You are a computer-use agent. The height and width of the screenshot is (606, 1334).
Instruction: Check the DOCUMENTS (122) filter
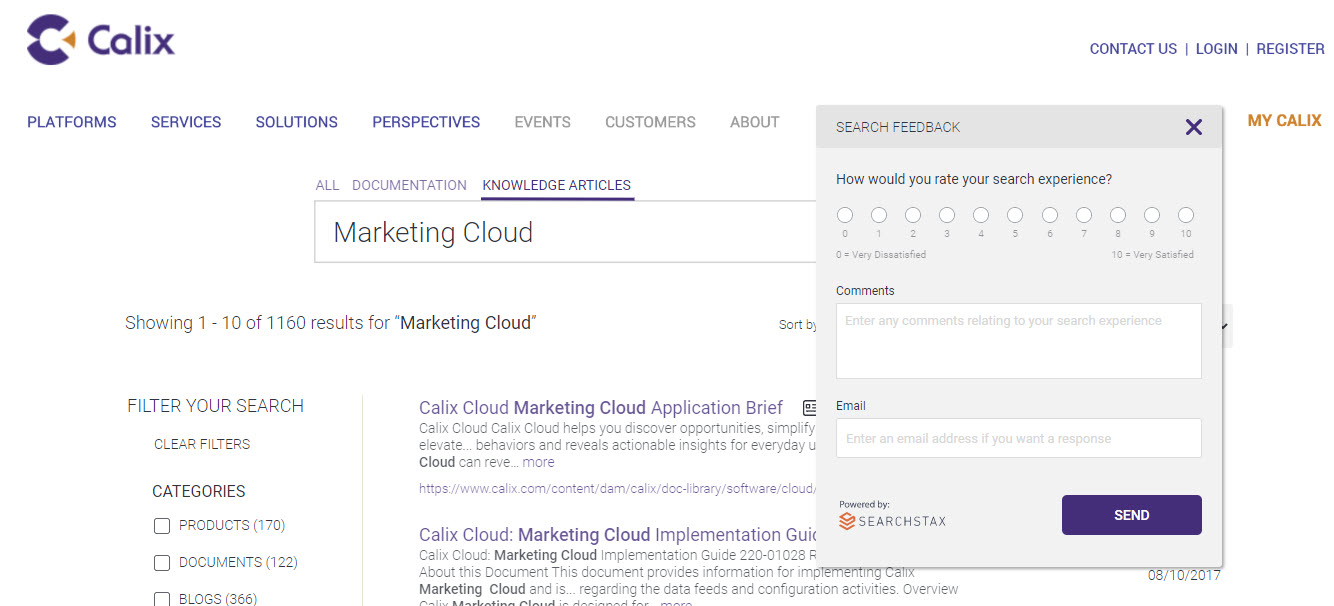pos(161,562)
